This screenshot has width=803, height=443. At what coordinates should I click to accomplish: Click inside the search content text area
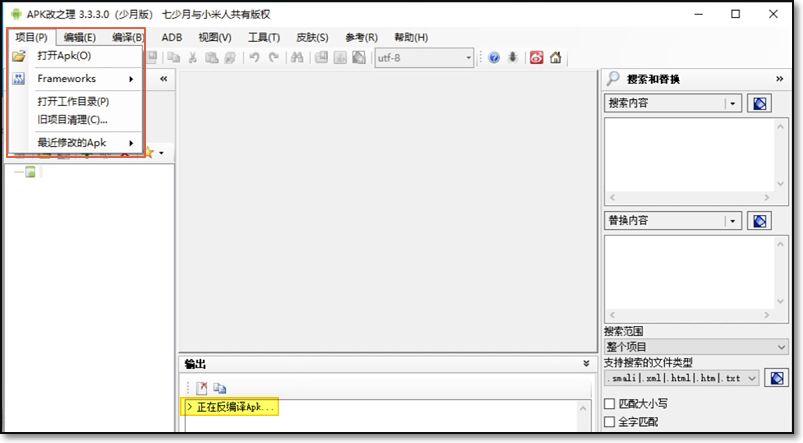click(690, 156)
